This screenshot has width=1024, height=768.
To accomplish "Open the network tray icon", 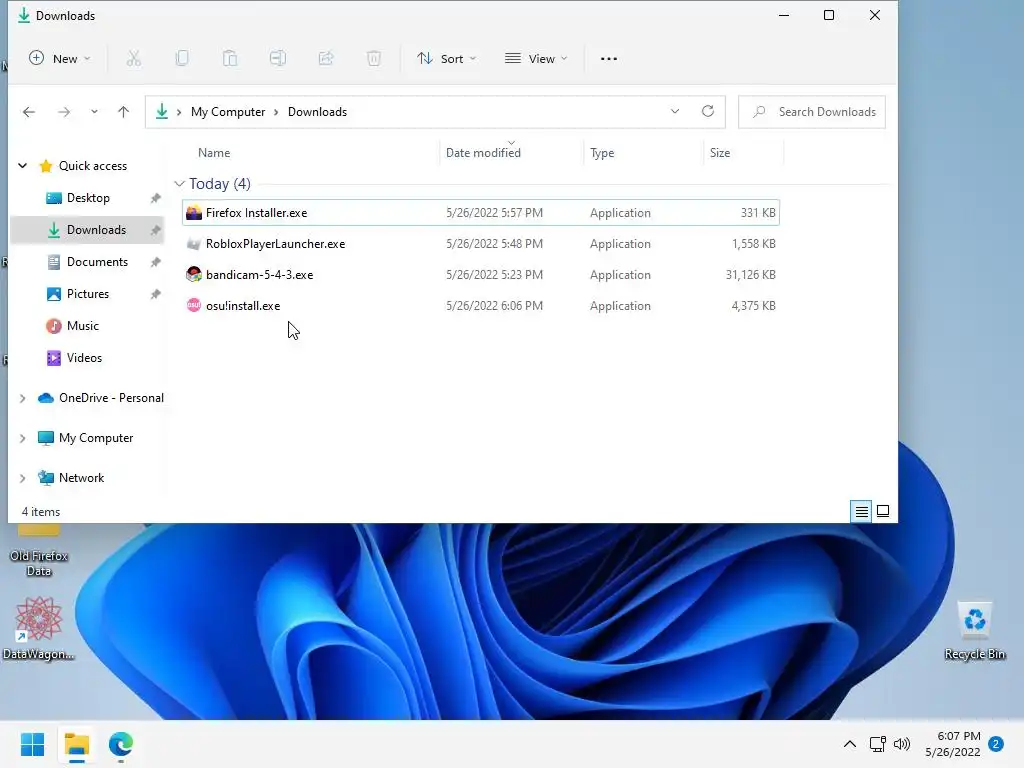I will pyautogui.click(x=877, y=744).
